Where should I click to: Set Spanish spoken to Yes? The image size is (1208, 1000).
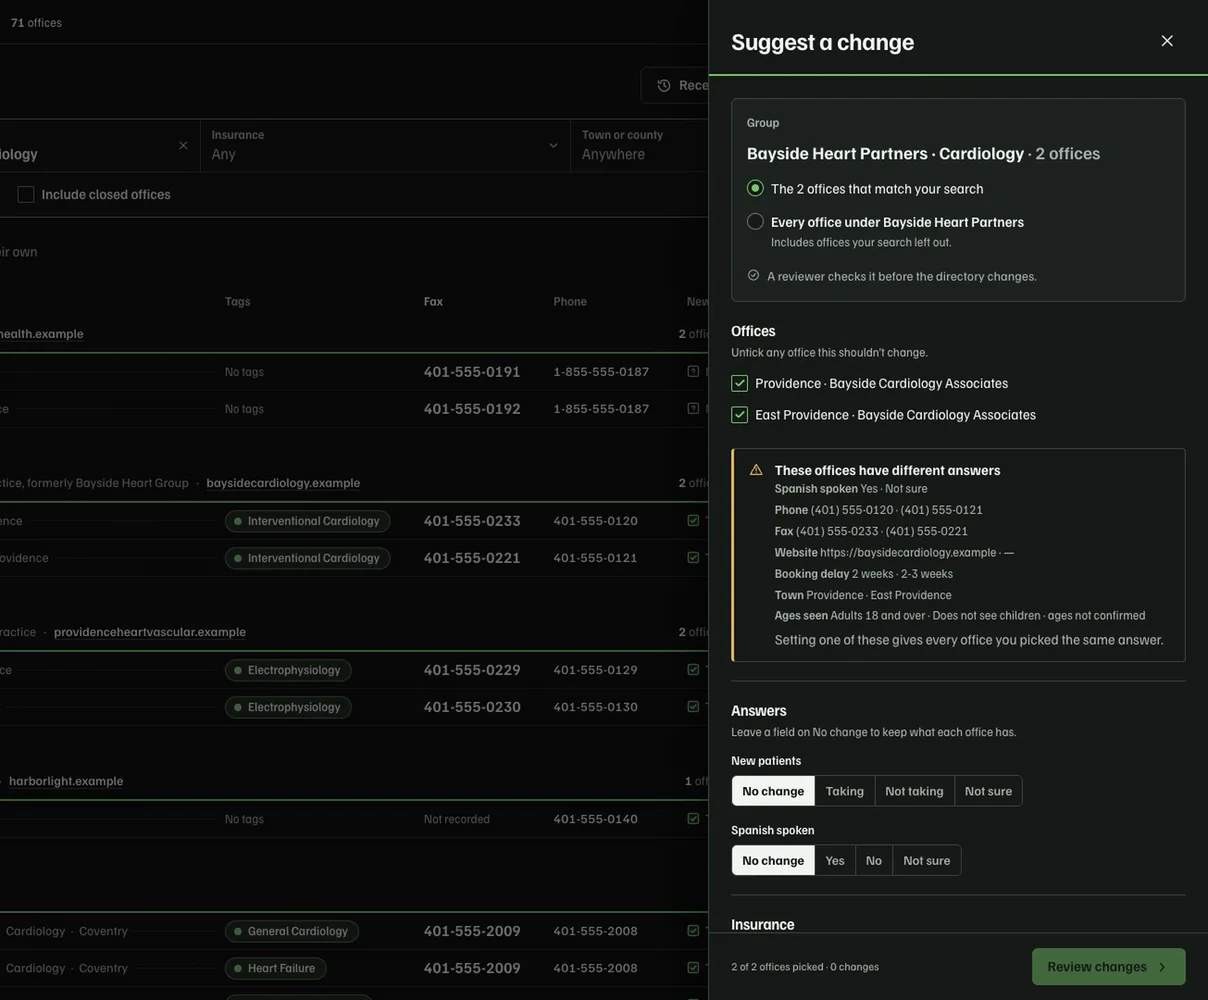pyautogui.click(x=835, y=861)
